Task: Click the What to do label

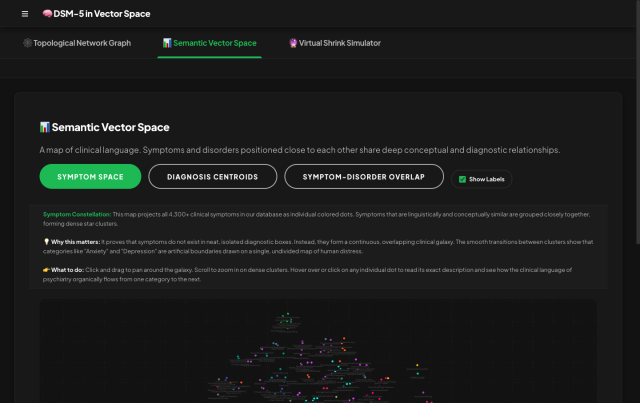Action: click(67, 270)
